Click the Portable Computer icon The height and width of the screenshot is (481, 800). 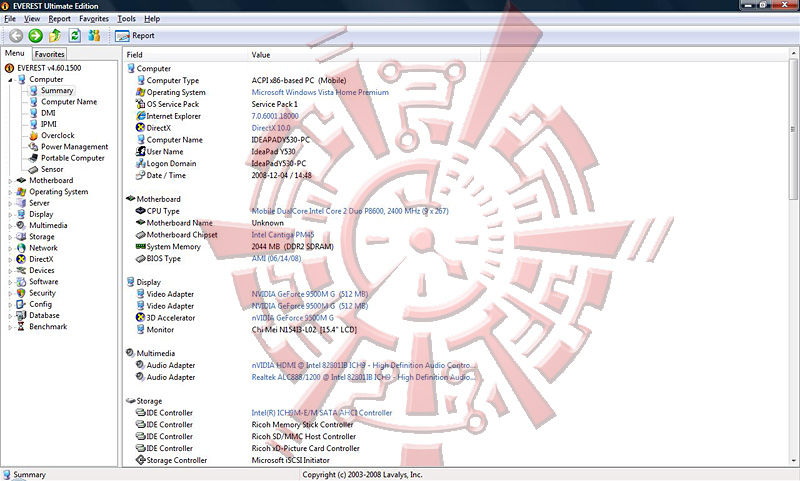pyautogui.click(x=33, y=158)
